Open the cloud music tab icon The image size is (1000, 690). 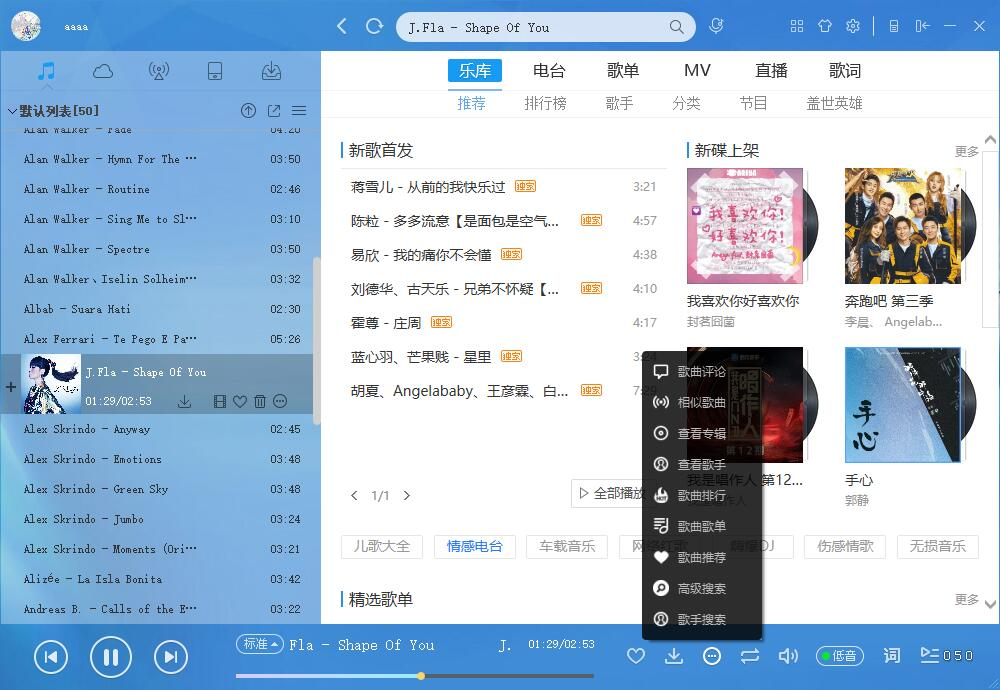[103, 71]
